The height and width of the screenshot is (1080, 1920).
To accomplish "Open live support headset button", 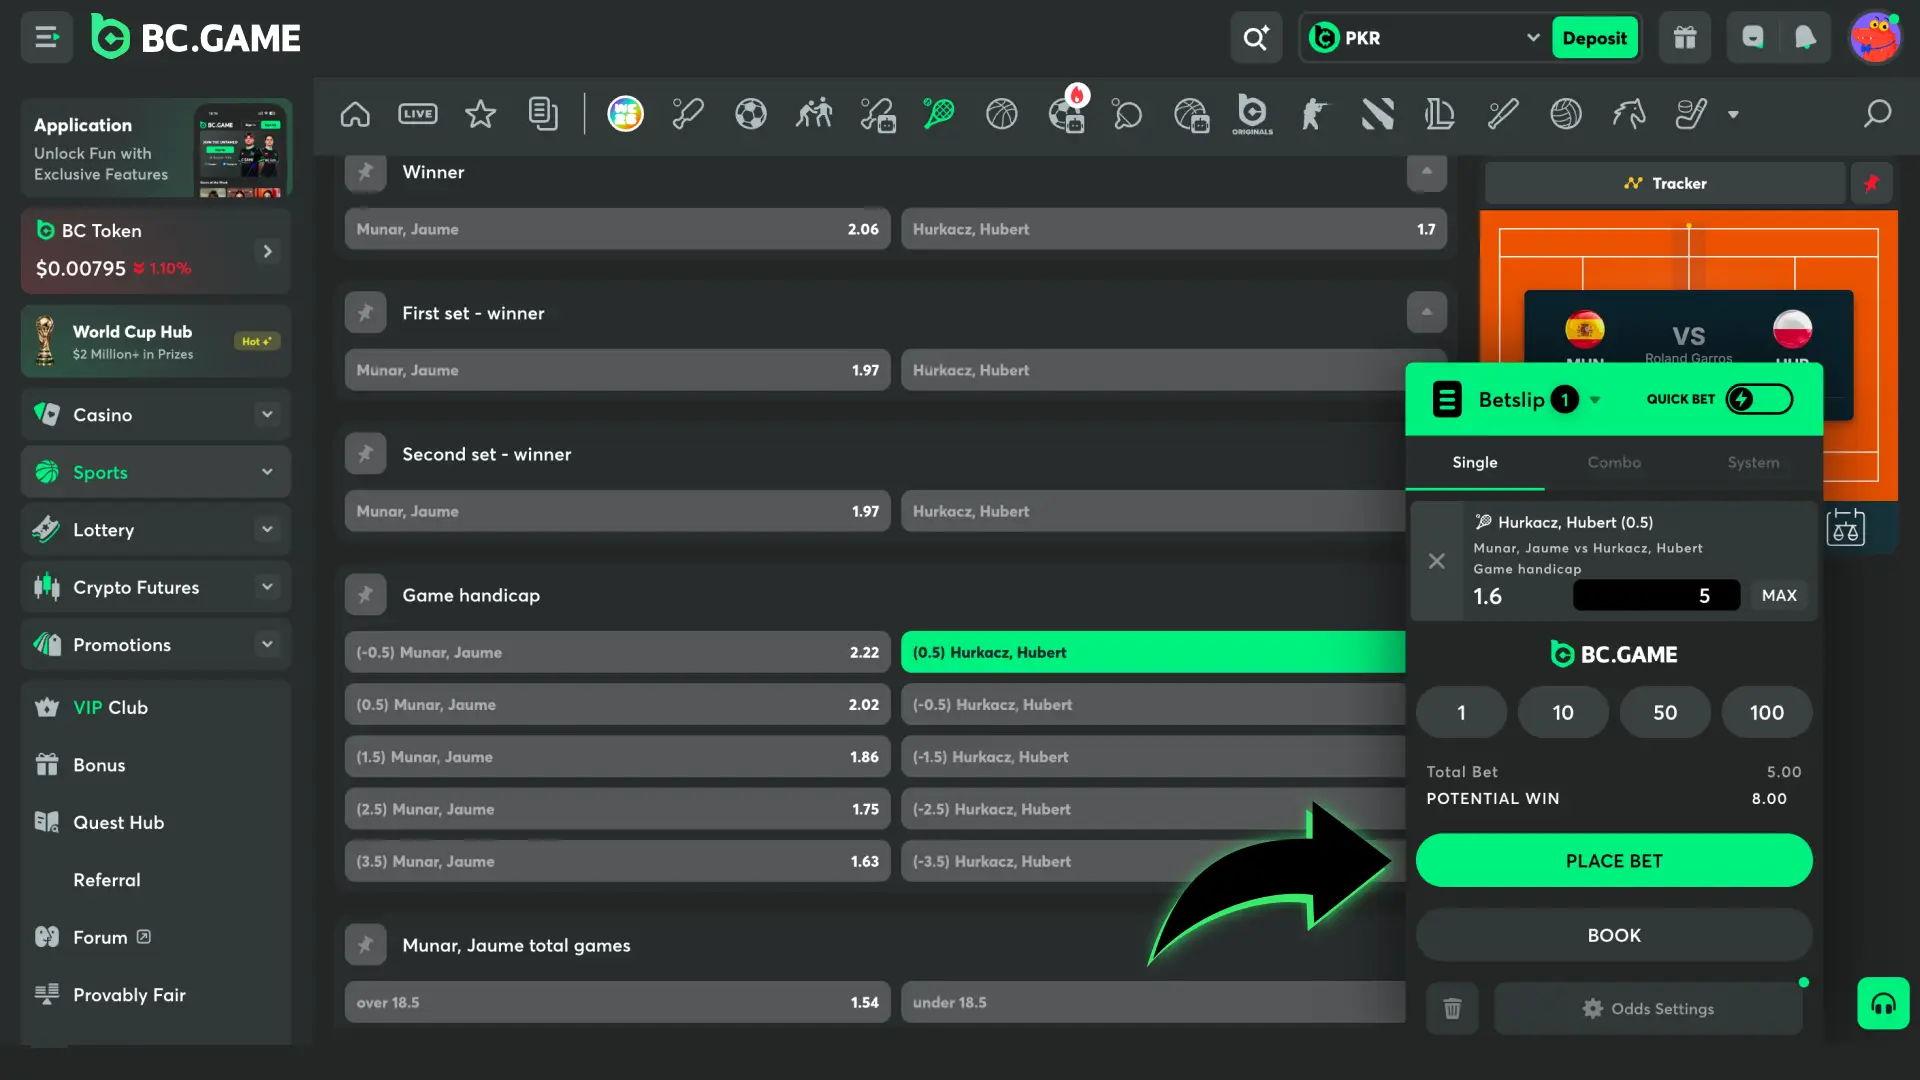I will [x=1884, y=1003].
